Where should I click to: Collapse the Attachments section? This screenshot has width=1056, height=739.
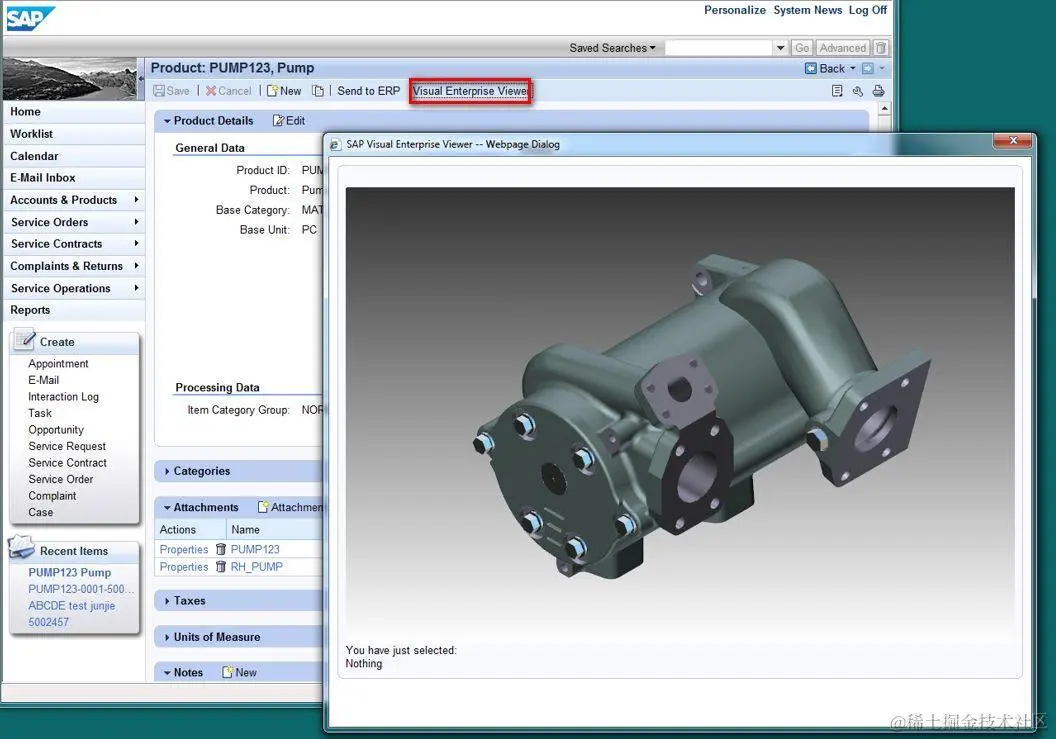click(167, 508)
